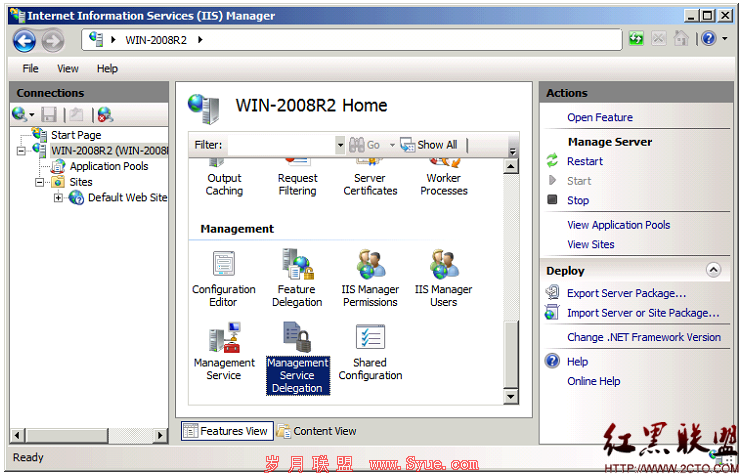Open Output Caching feature
This screenshot has width=741, height=474.
pyautogui.click(x=224, y=179)
